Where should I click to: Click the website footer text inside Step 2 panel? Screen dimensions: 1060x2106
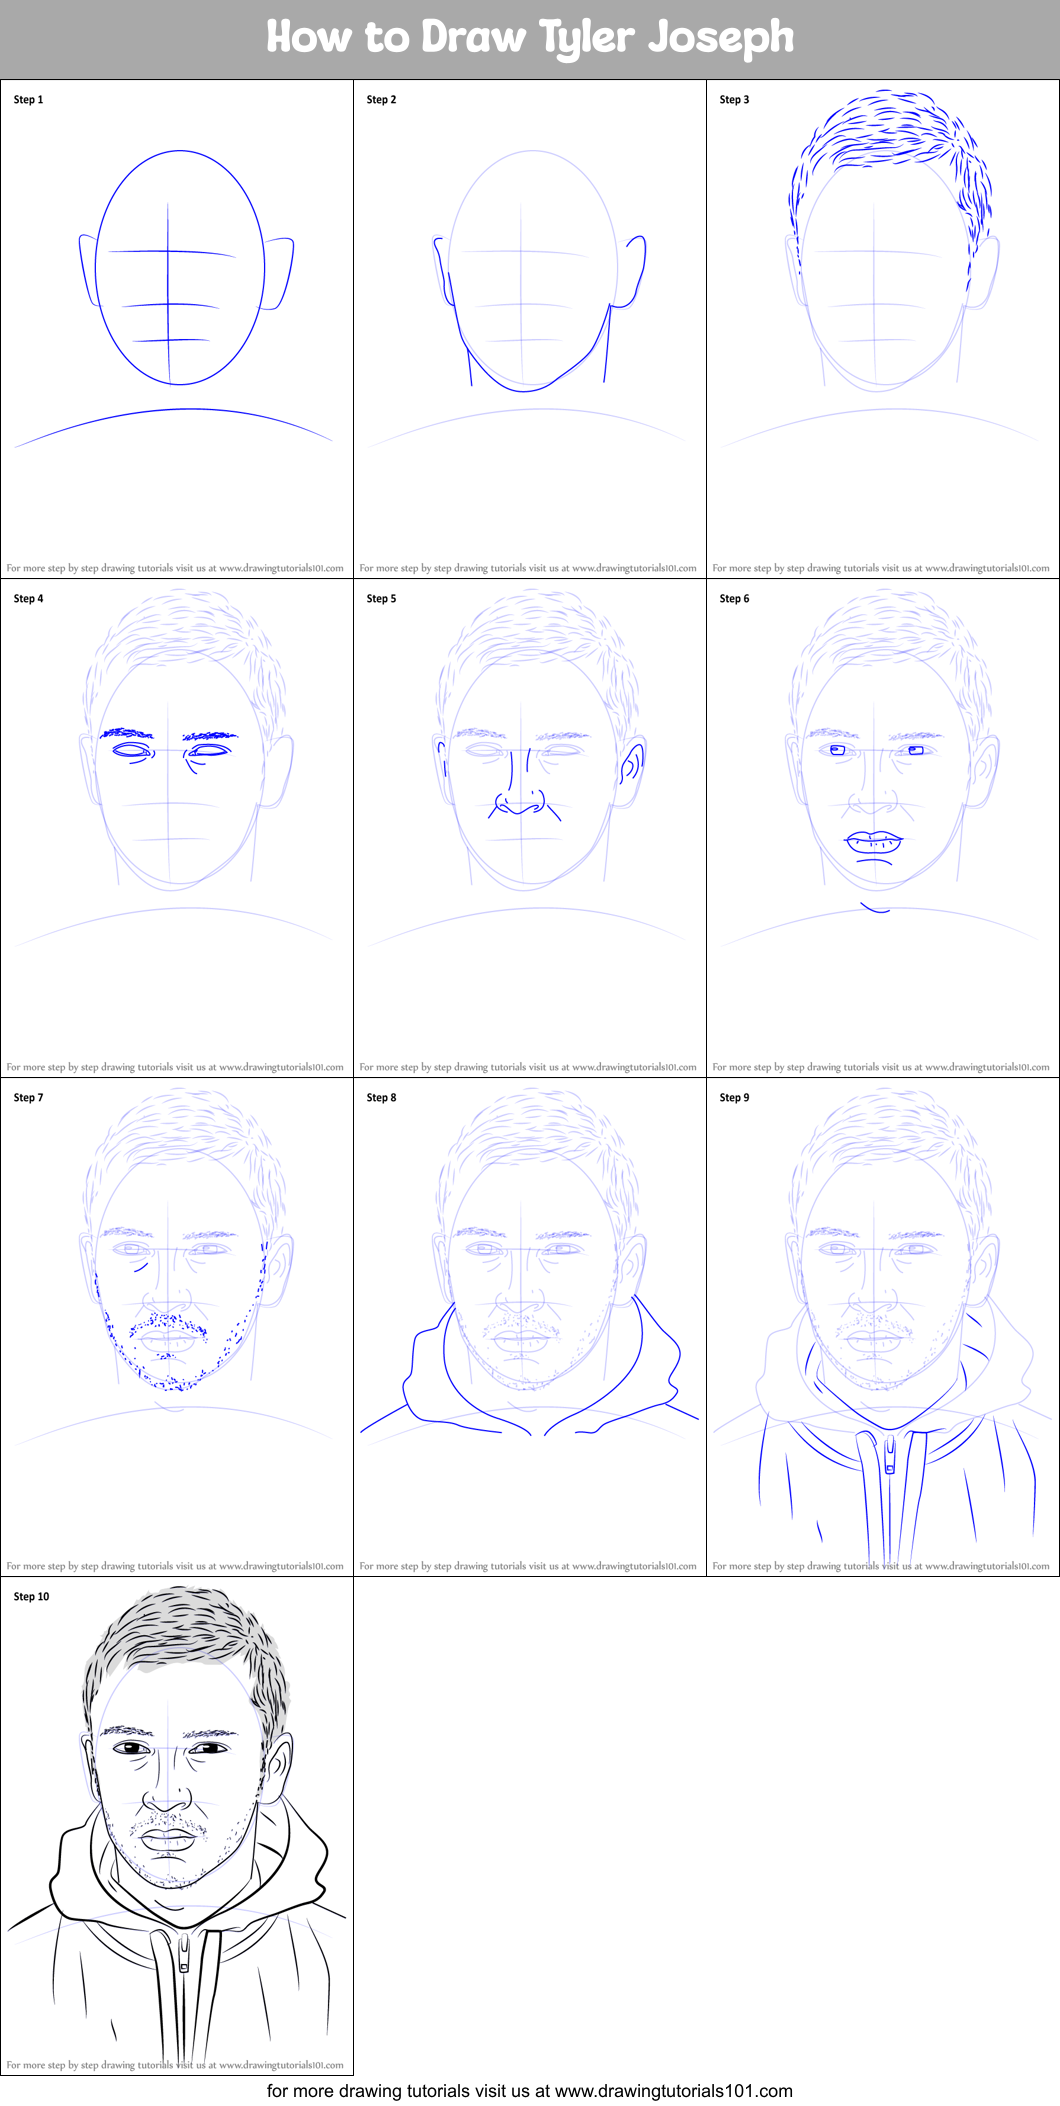point(528,568)
